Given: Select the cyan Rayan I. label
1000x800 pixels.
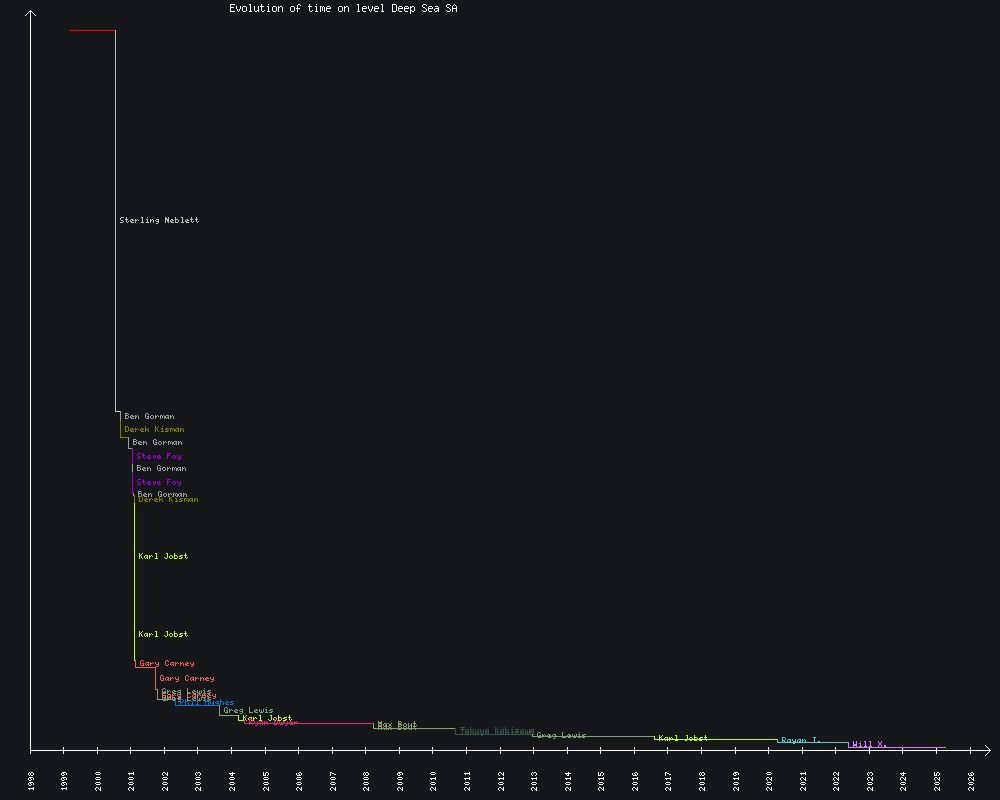Looking at the screenshot, I should tap(801, 740).
